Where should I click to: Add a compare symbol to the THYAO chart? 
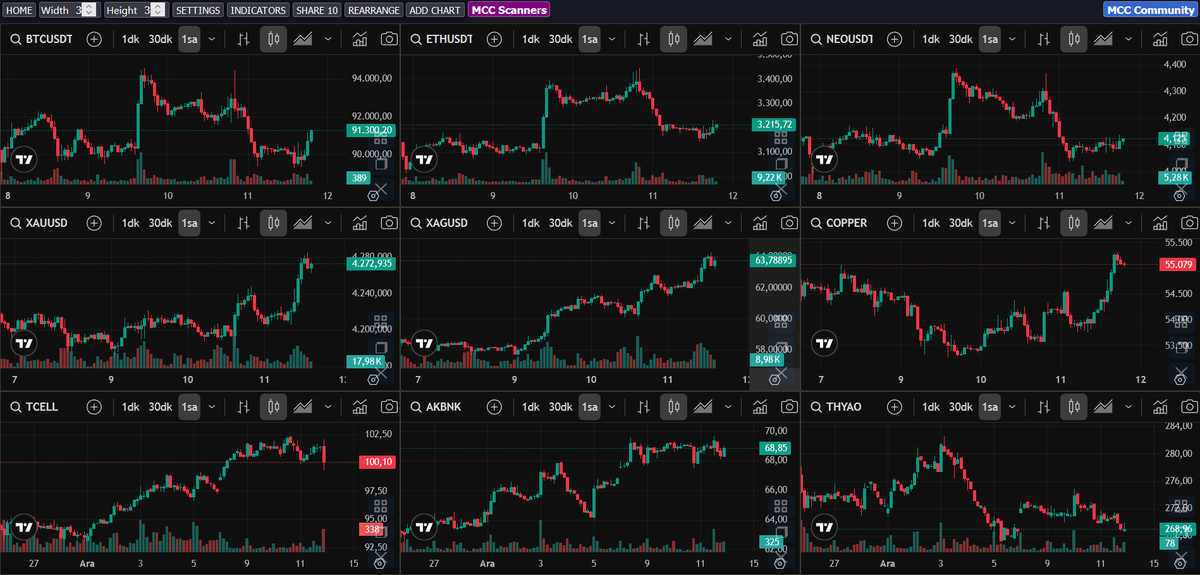(x=894, y=407)
